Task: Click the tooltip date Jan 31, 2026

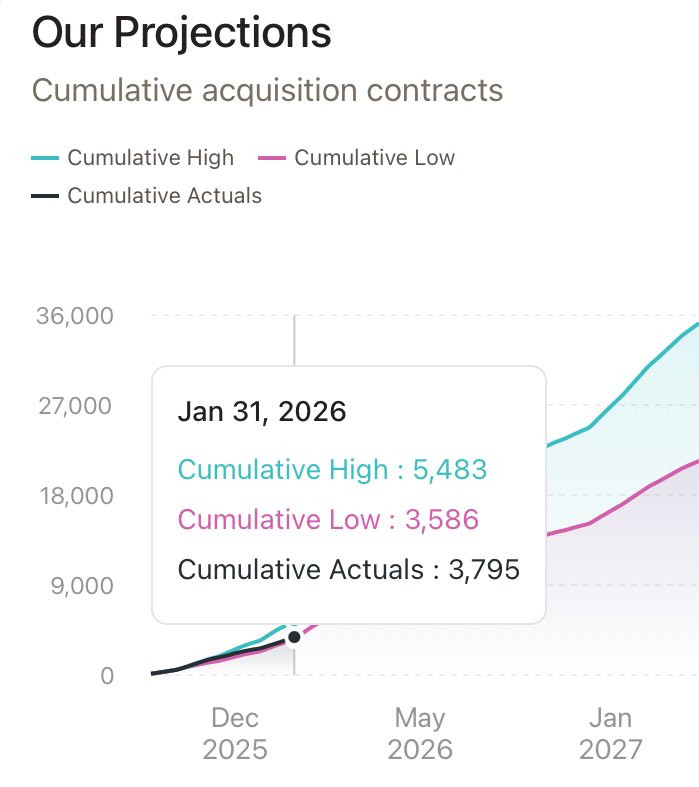Action: [261, 411]
